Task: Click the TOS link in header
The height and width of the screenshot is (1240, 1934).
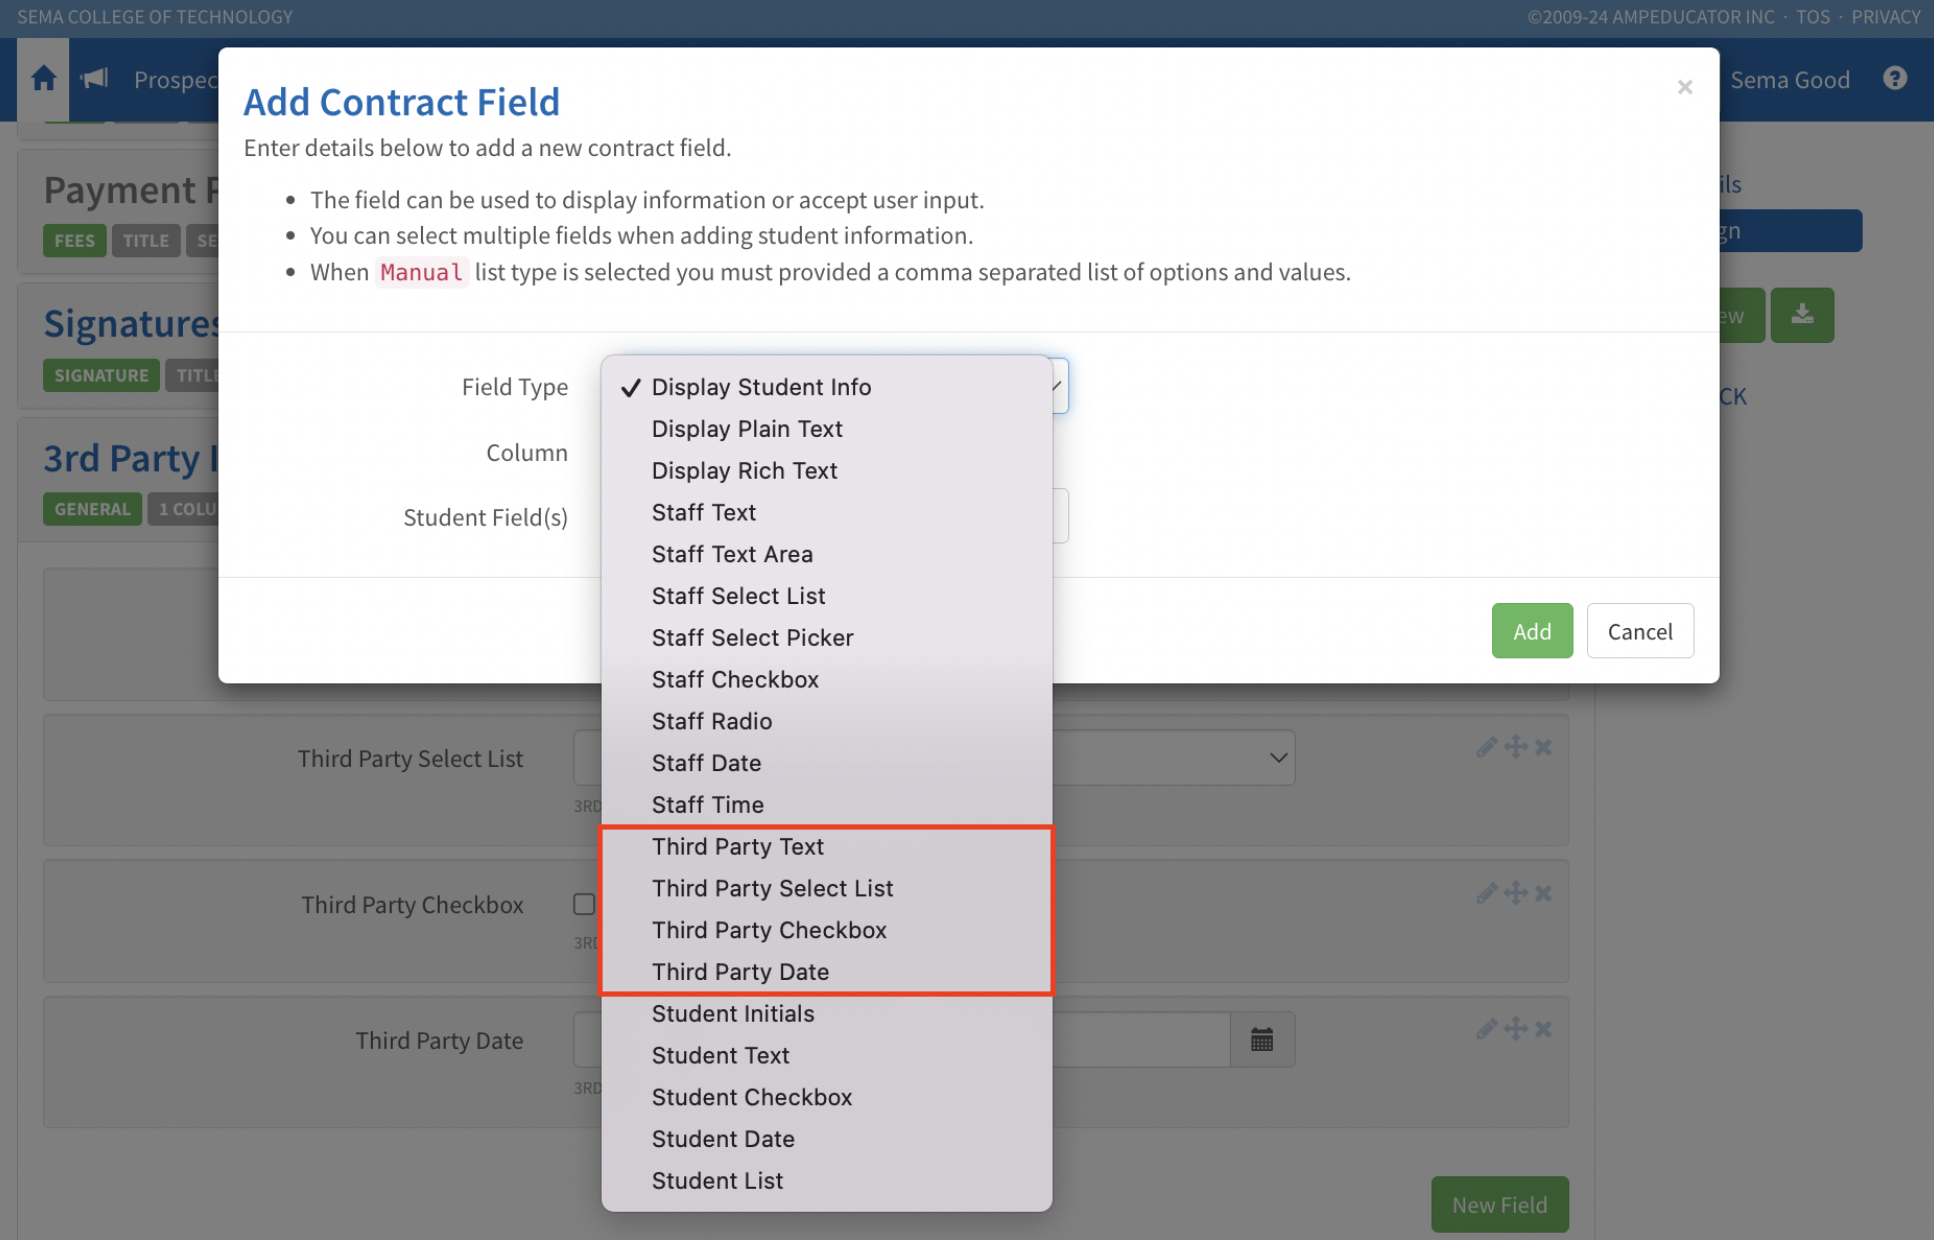Action: tap(1812, 17)
